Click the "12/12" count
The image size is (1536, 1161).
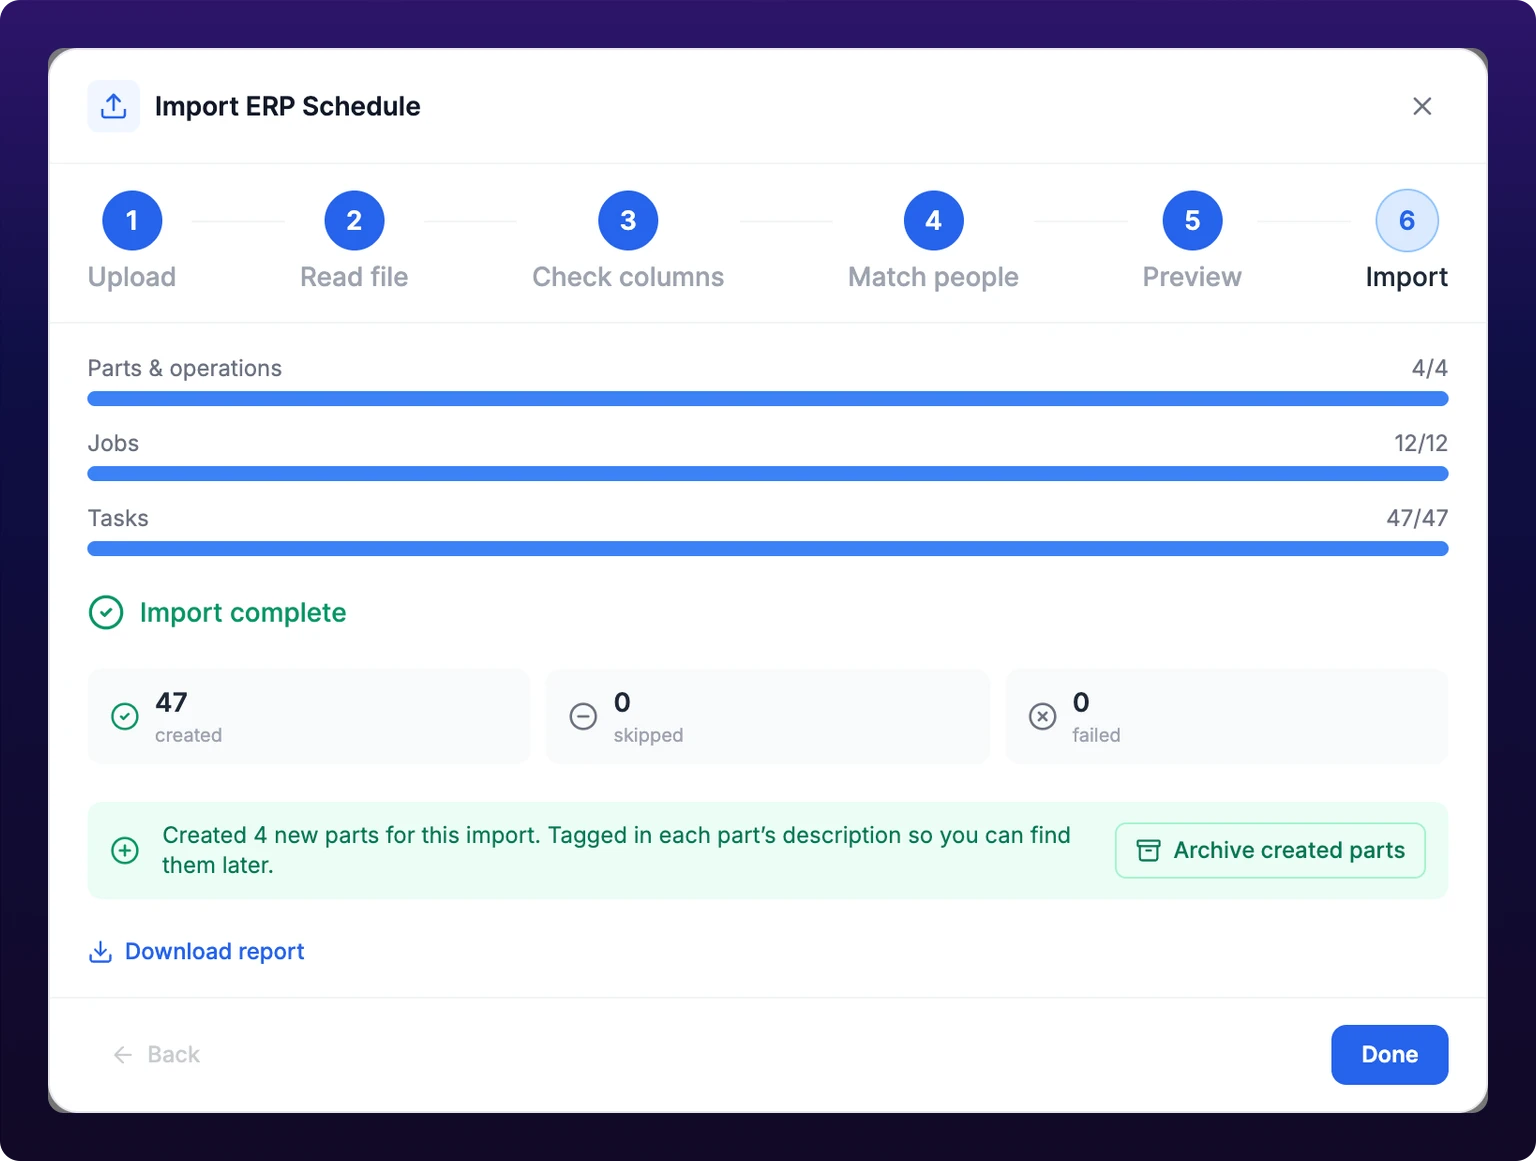click(1421, 443)
